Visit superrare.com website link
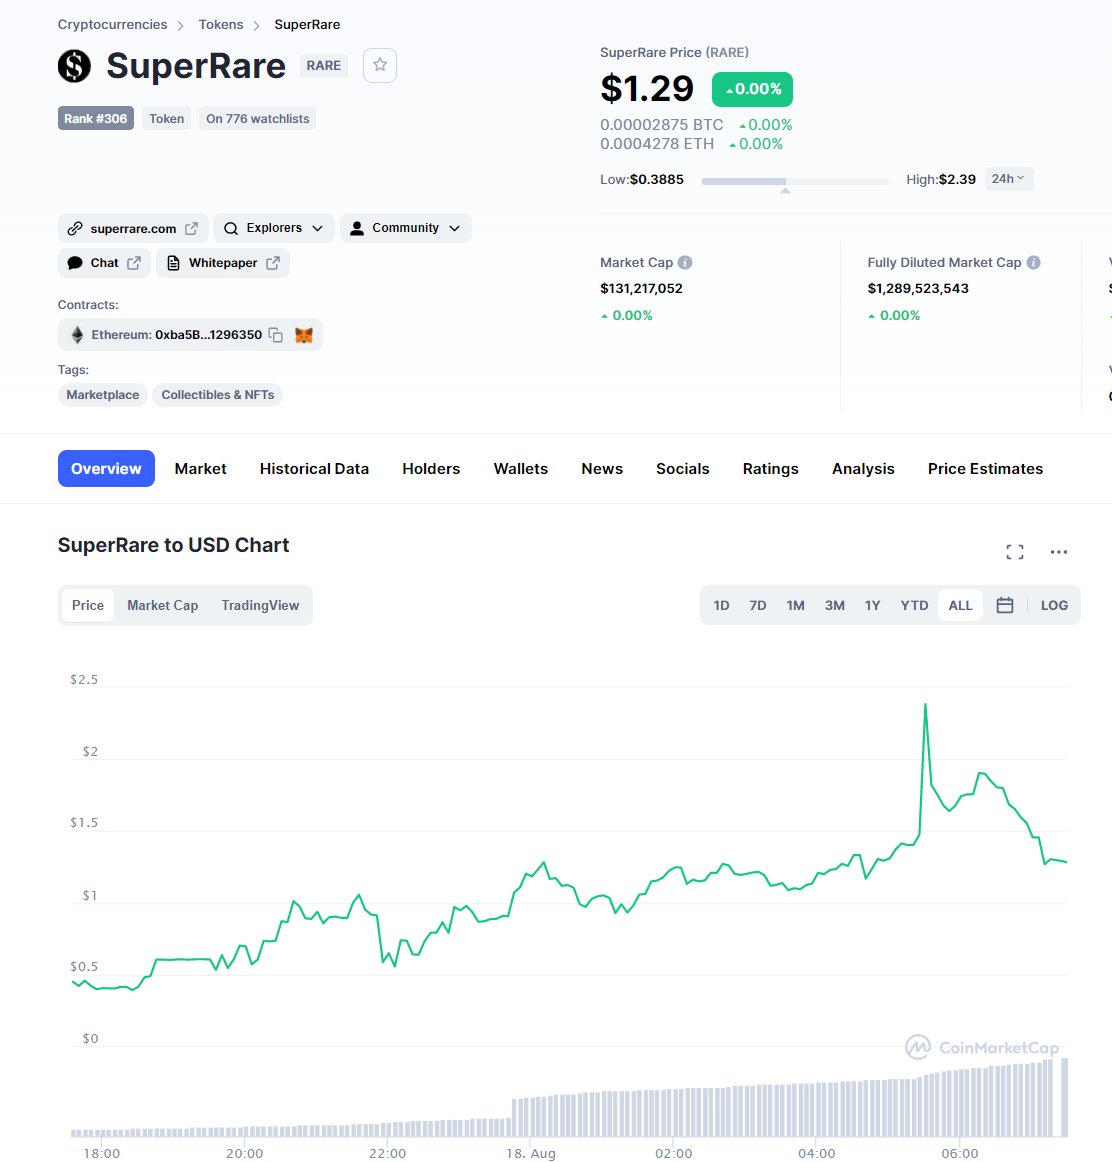 pyautogui.click(x=133, y=228)
